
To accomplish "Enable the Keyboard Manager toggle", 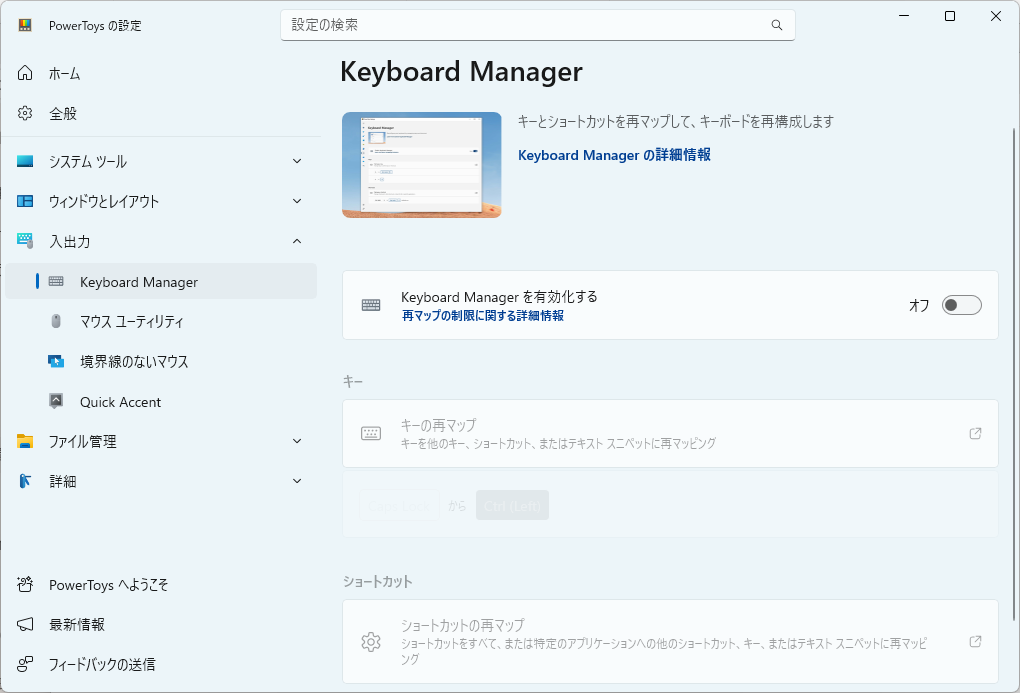I will click(961, 305).
